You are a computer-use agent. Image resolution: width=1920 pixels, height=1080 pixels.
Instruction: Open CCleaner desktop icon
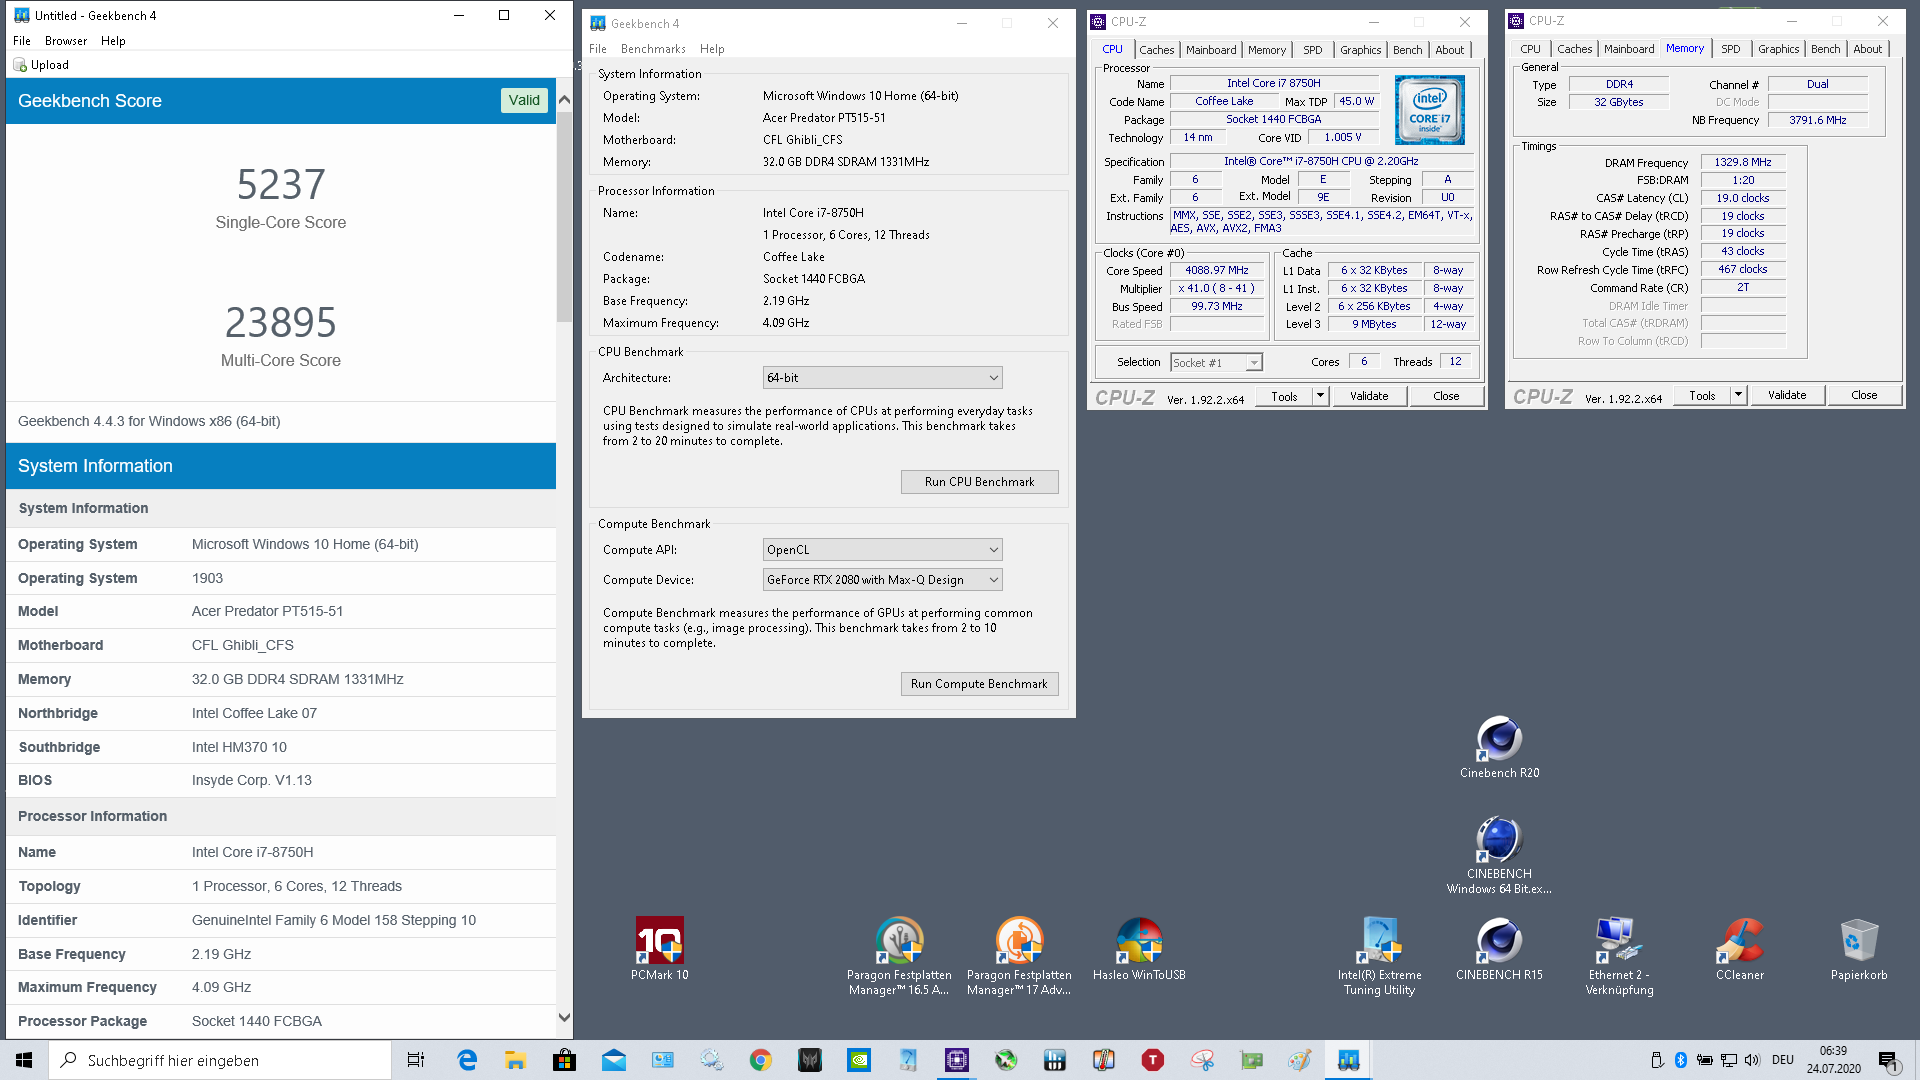[1739, 948]
